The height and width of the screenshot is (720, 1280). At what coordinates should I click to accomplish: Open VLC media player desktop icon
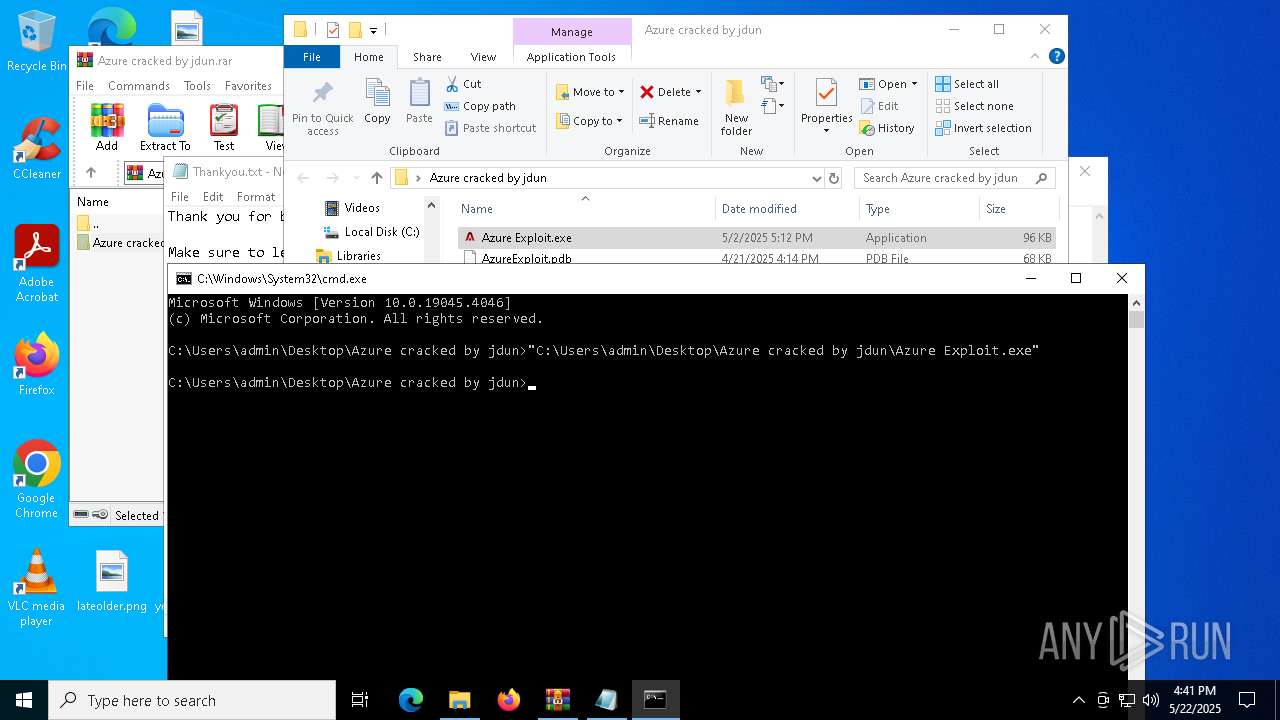coord(36,588)
